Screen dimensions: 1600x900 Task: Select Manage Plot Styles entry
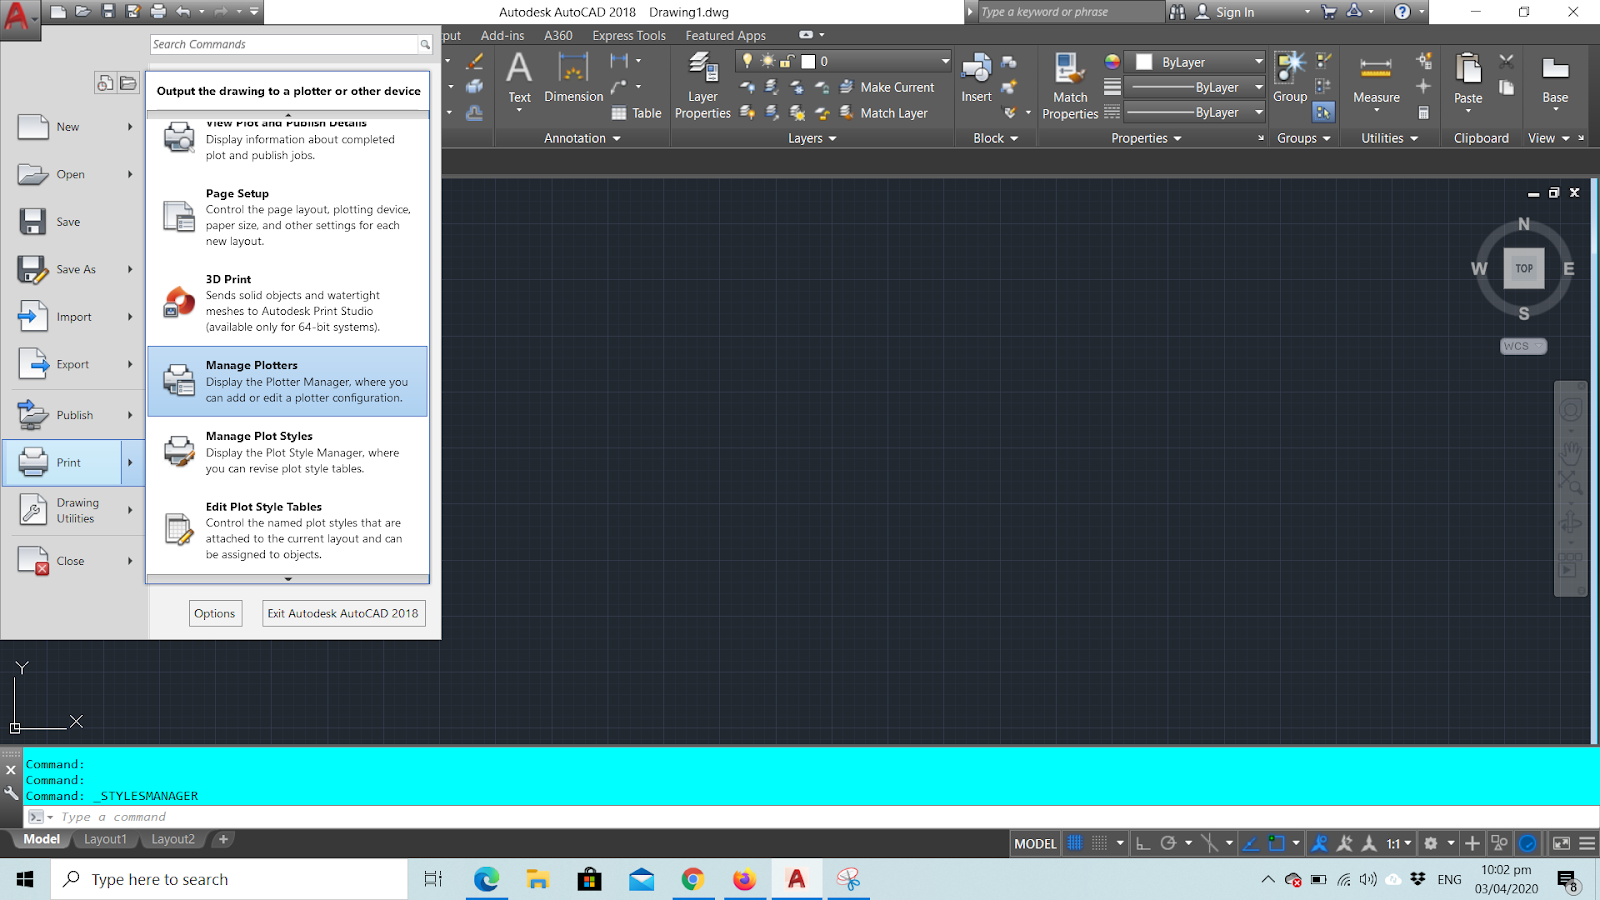tap(288, 452)
